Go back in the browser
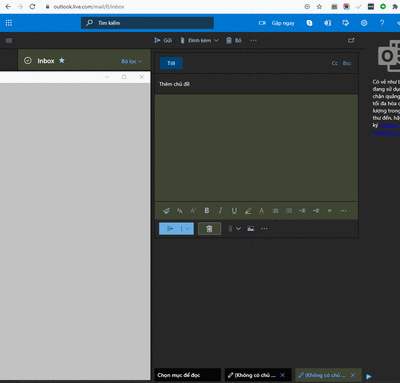This screenshot has width=400, height=383. [8, 7]
